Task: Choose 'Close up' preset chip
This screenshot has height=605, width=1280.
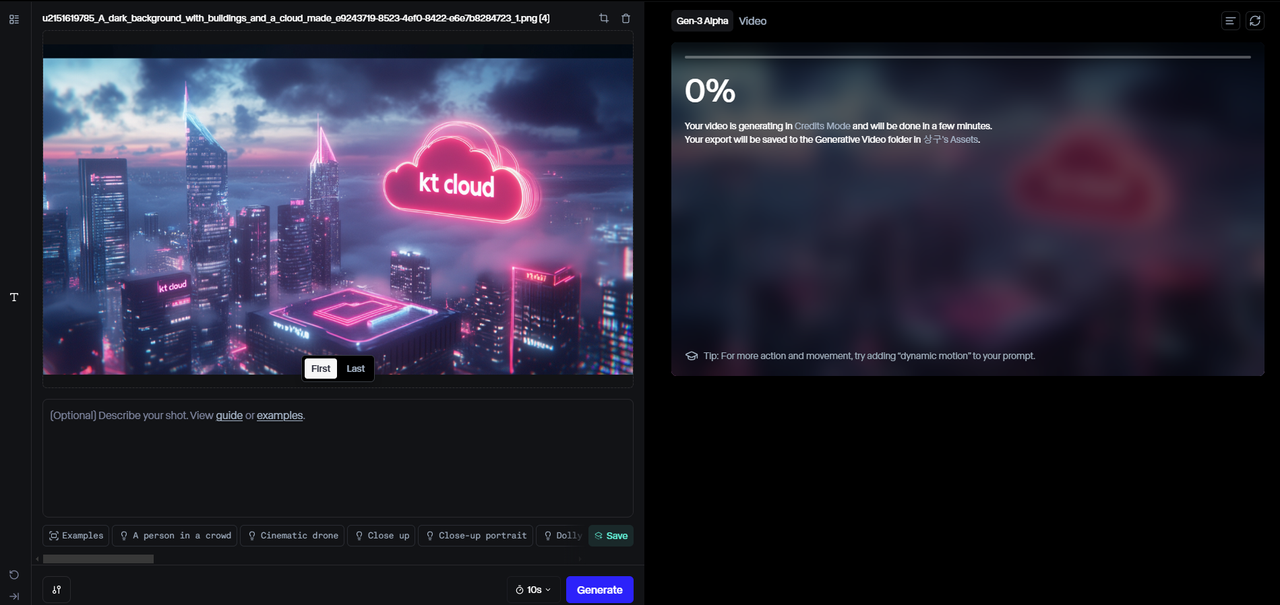Action: tap(381, 536)
